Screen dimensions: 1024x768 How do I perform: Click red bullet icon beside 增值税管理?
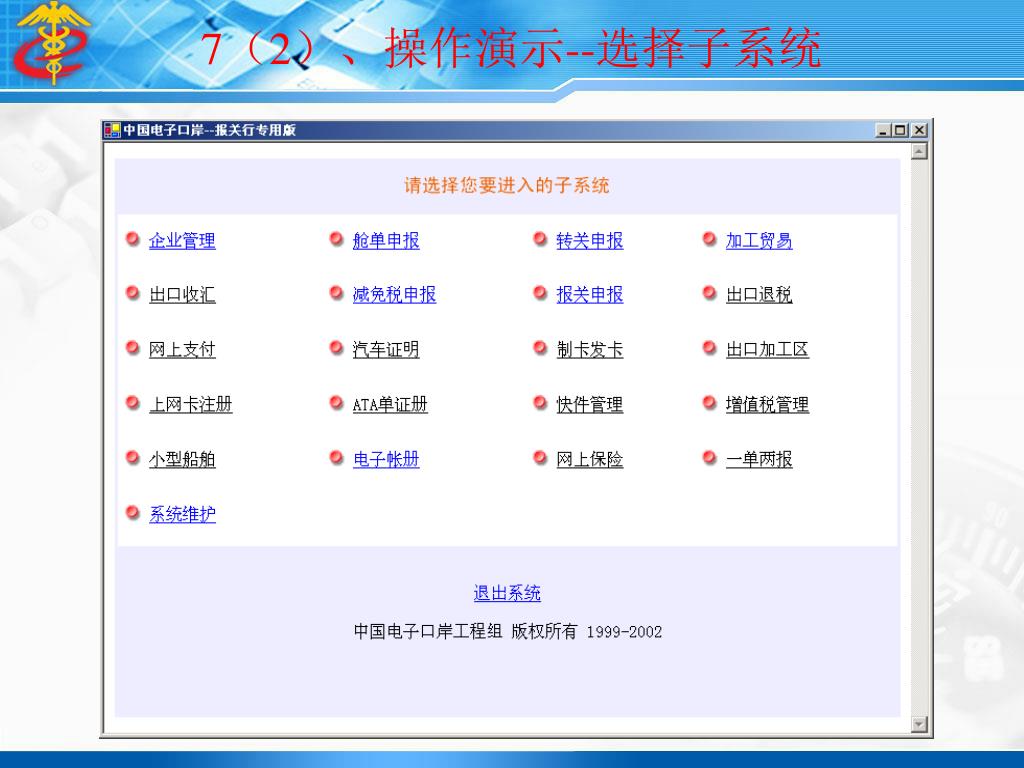[x=709, y=402]
